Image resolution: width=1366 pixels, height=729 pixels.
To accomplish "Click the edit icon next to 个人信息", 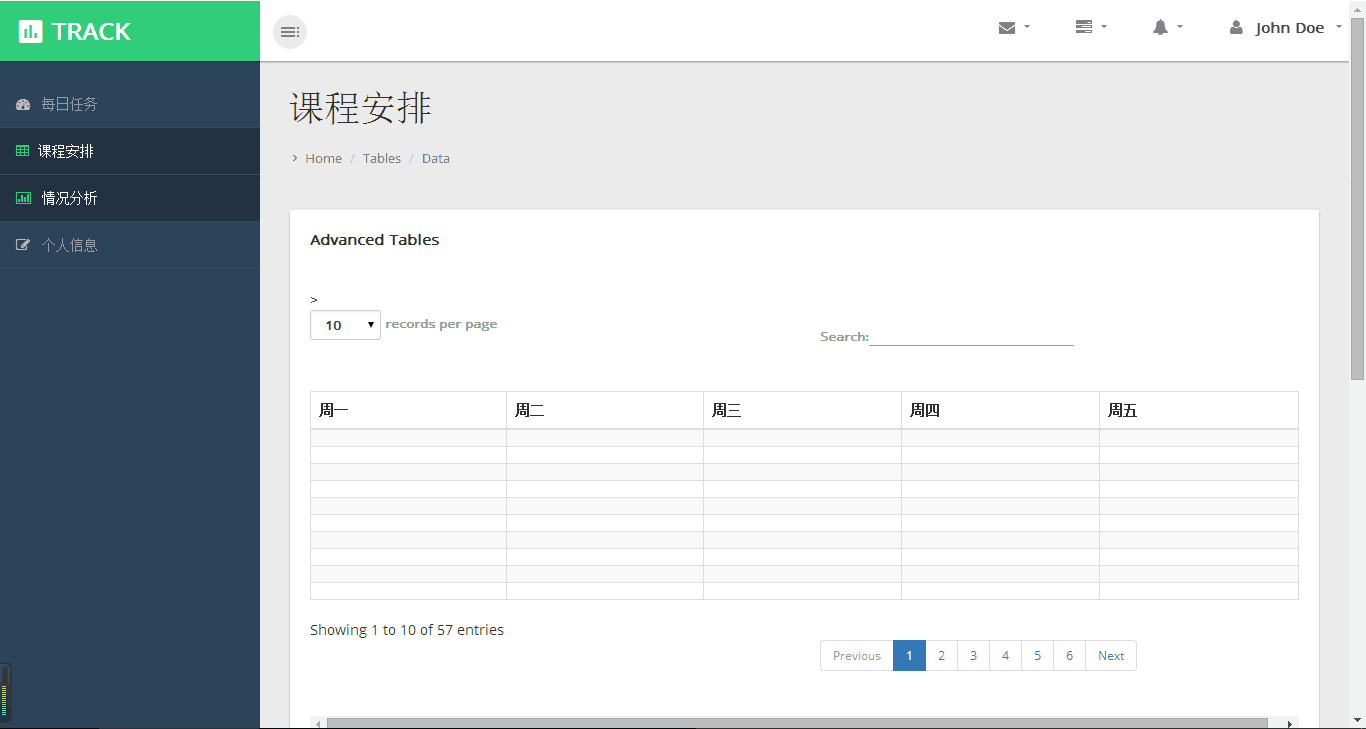I will (x=23, y=245).
